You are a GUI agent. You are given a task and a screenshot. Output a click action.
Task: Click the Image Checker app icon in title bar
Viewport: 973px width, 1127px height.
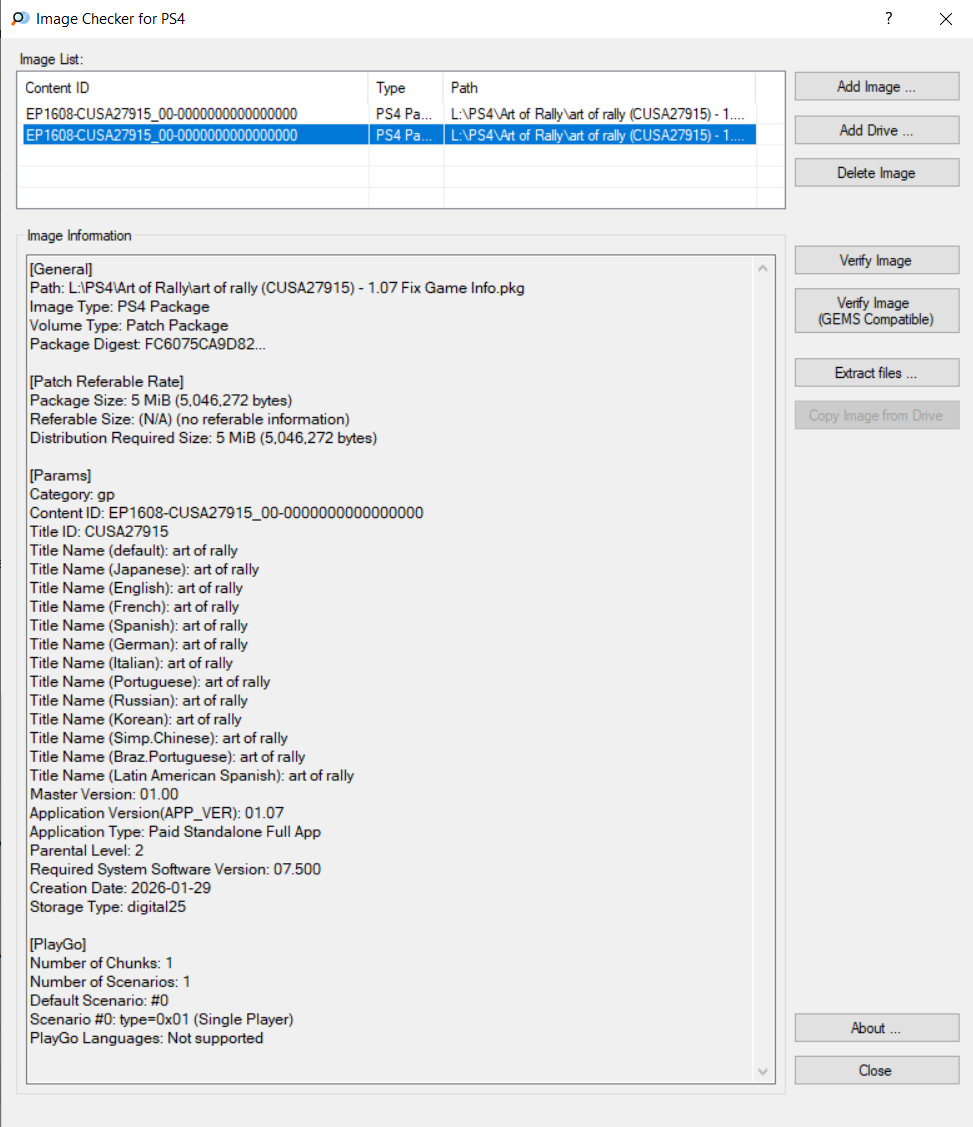pos(20,19)
